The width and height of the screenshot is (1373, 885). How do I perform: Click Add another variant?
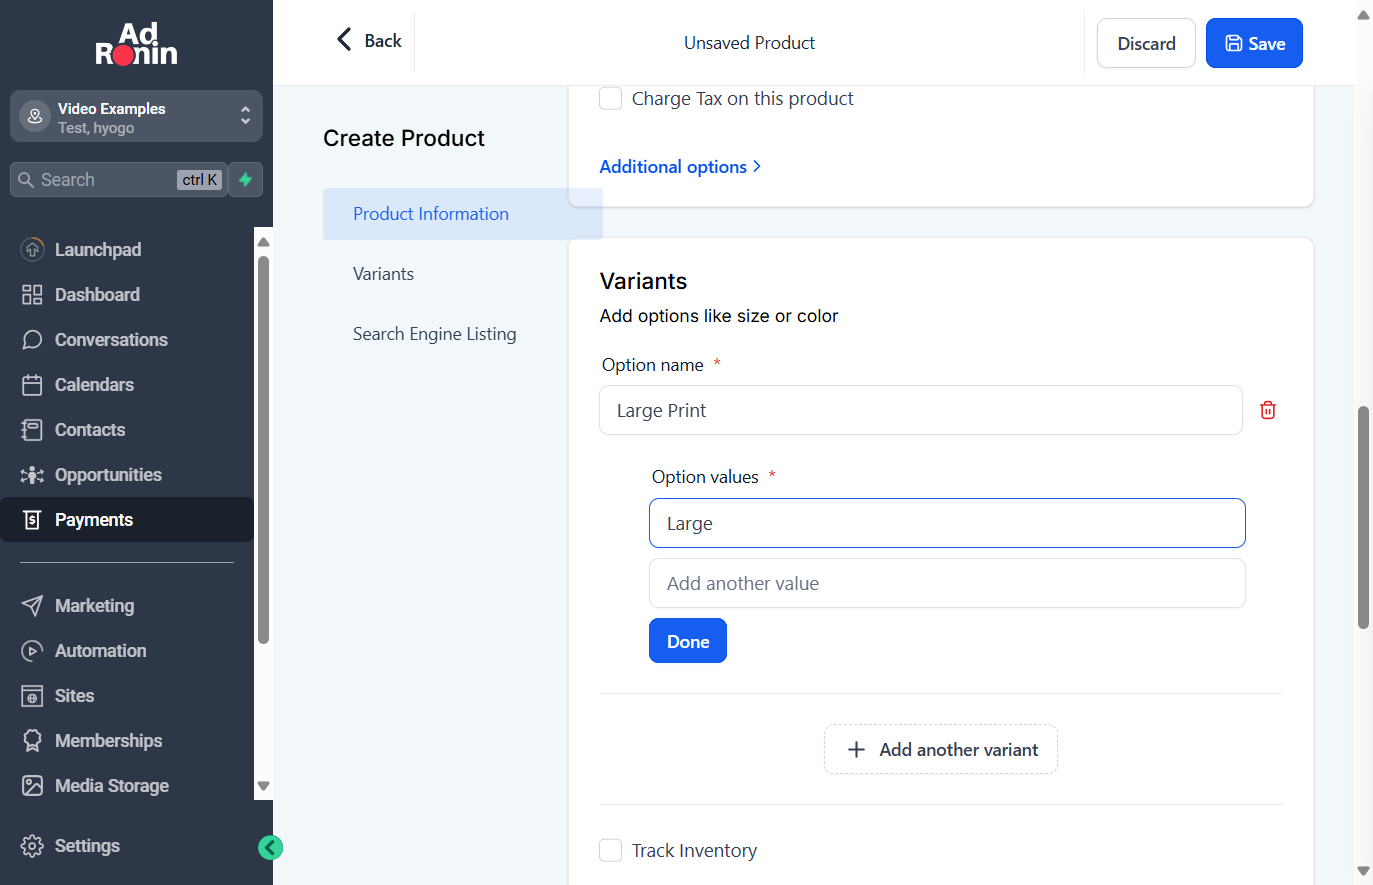[941, 749]
